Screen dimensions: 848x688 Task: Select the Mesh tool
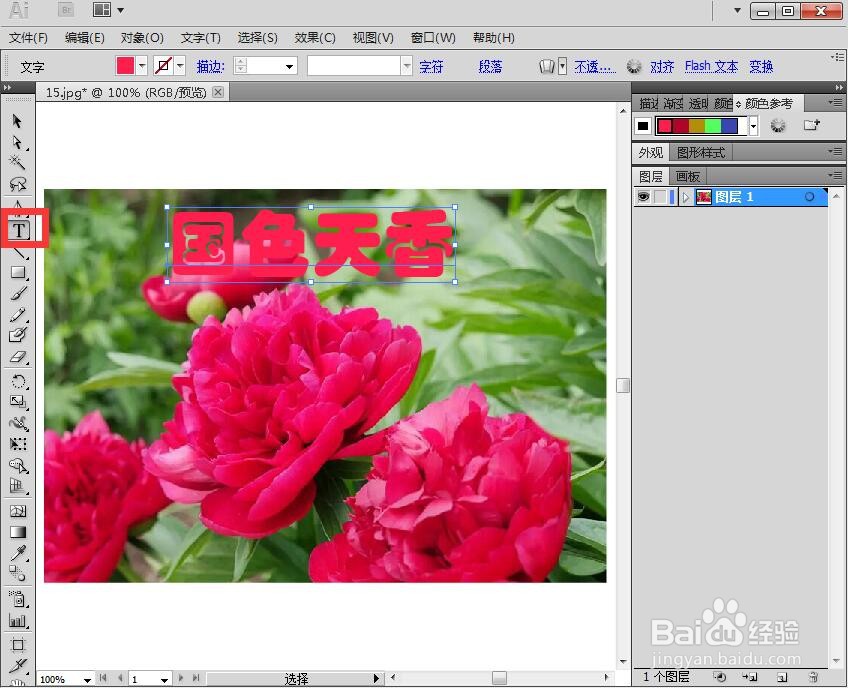18,511
